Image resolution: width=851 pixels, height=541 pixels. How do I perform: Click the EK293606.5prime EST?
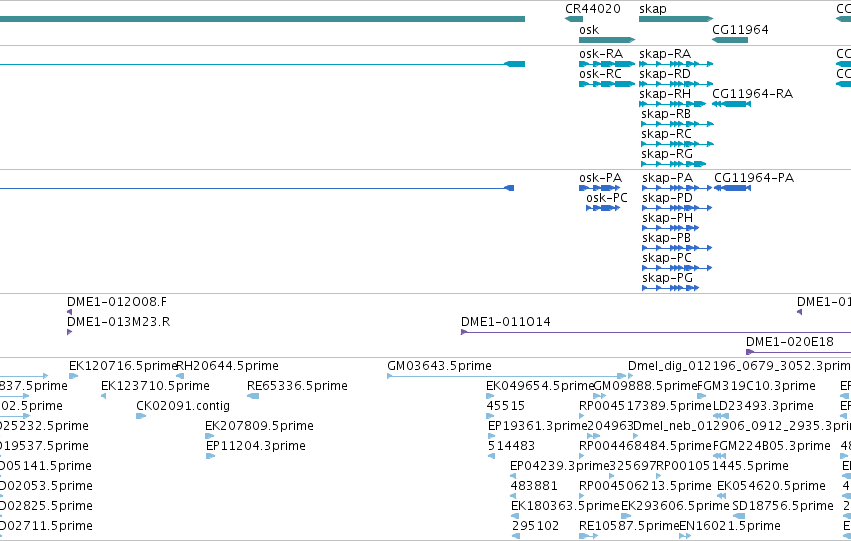pos(625,516)
